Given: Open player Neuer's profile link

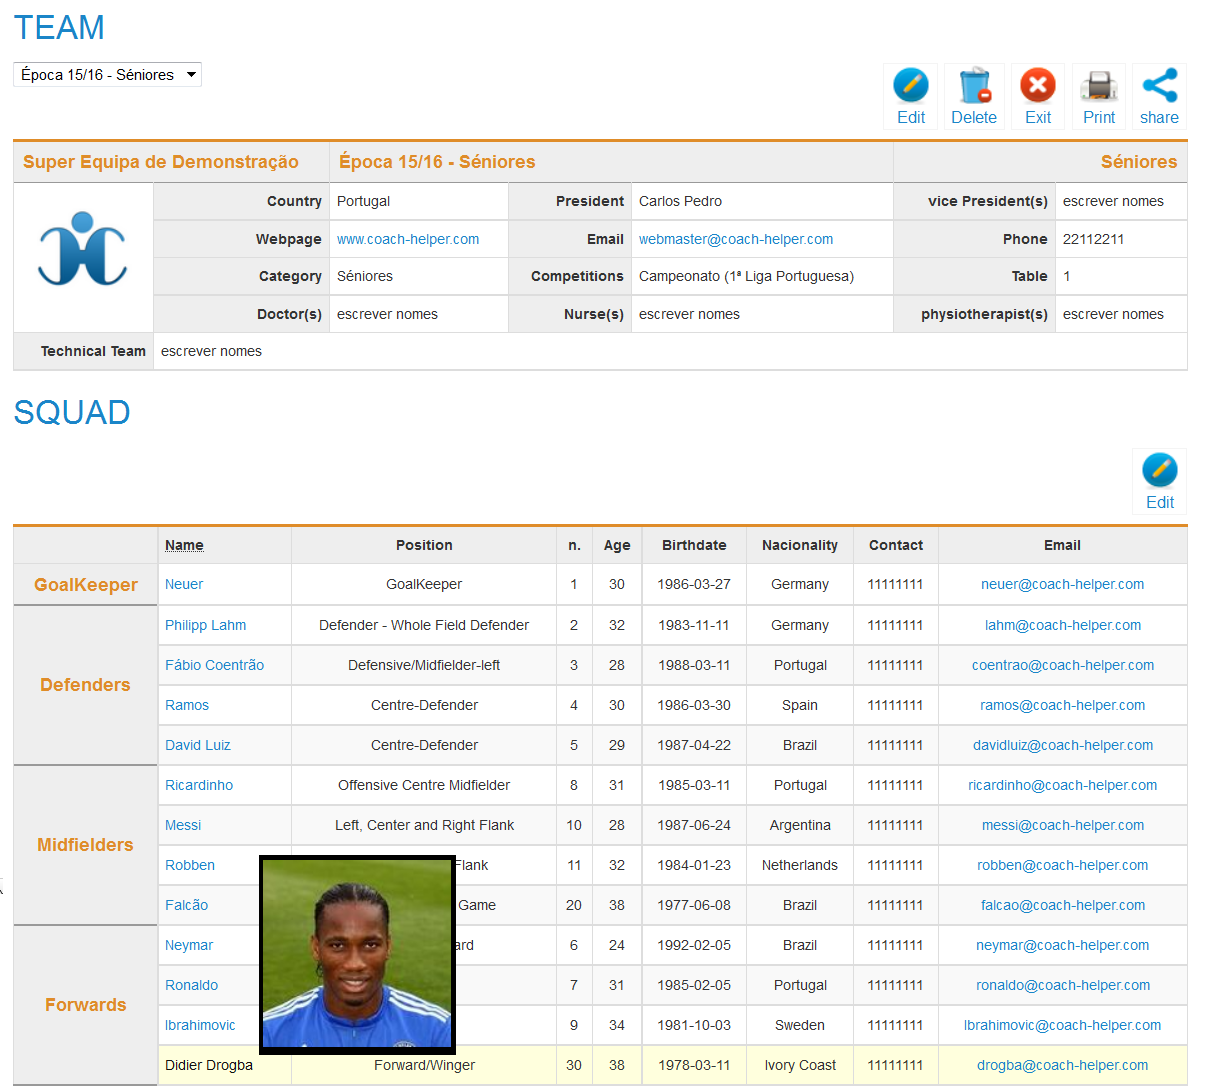Looking at the screenshot, I should click(184, 584).
